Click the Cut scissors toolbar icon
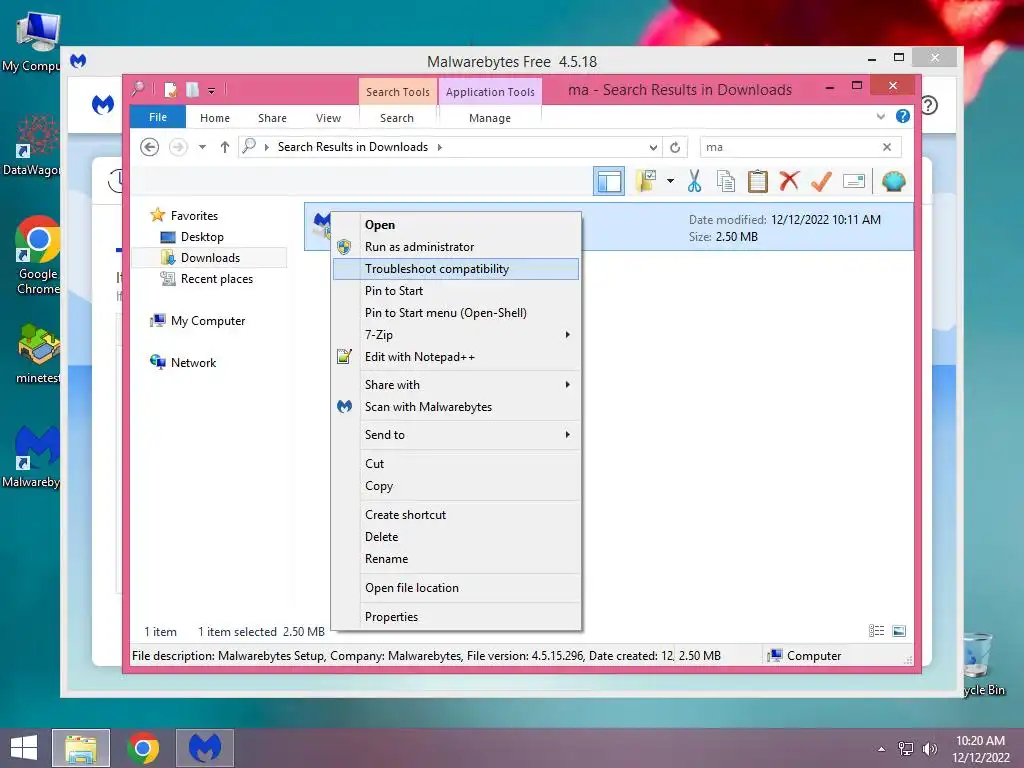Image resolution: width=1024 pixels, height=768 pixels. [694, 182]
